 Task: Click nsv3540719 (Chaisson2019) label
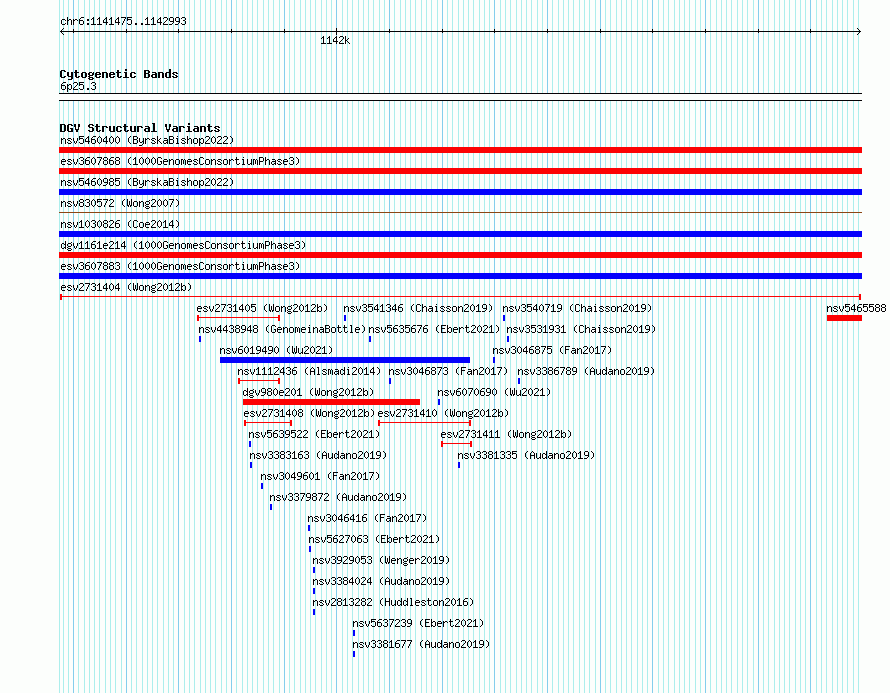click(577, 308)
